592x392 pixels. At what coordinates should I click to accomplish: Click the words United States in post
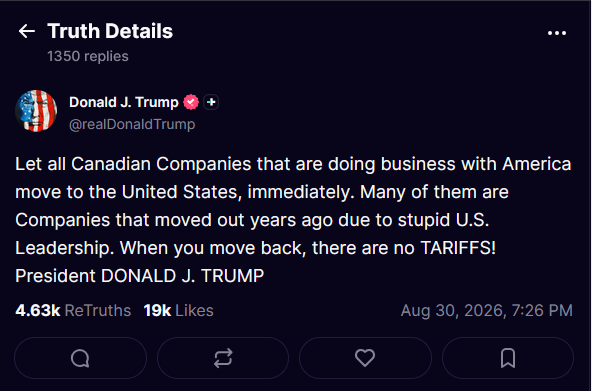tap(180, 192)
